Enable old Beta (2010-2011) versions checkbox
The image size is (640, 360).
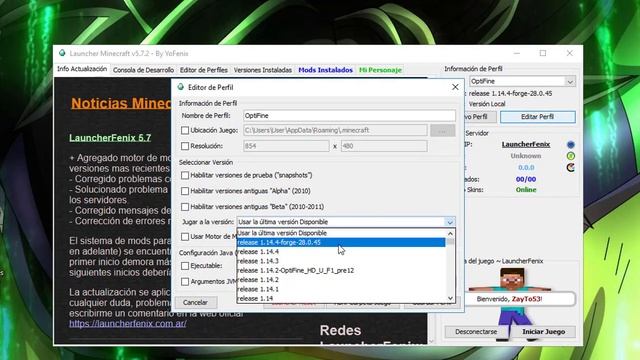pyautogui.click(x=185, y=207)
